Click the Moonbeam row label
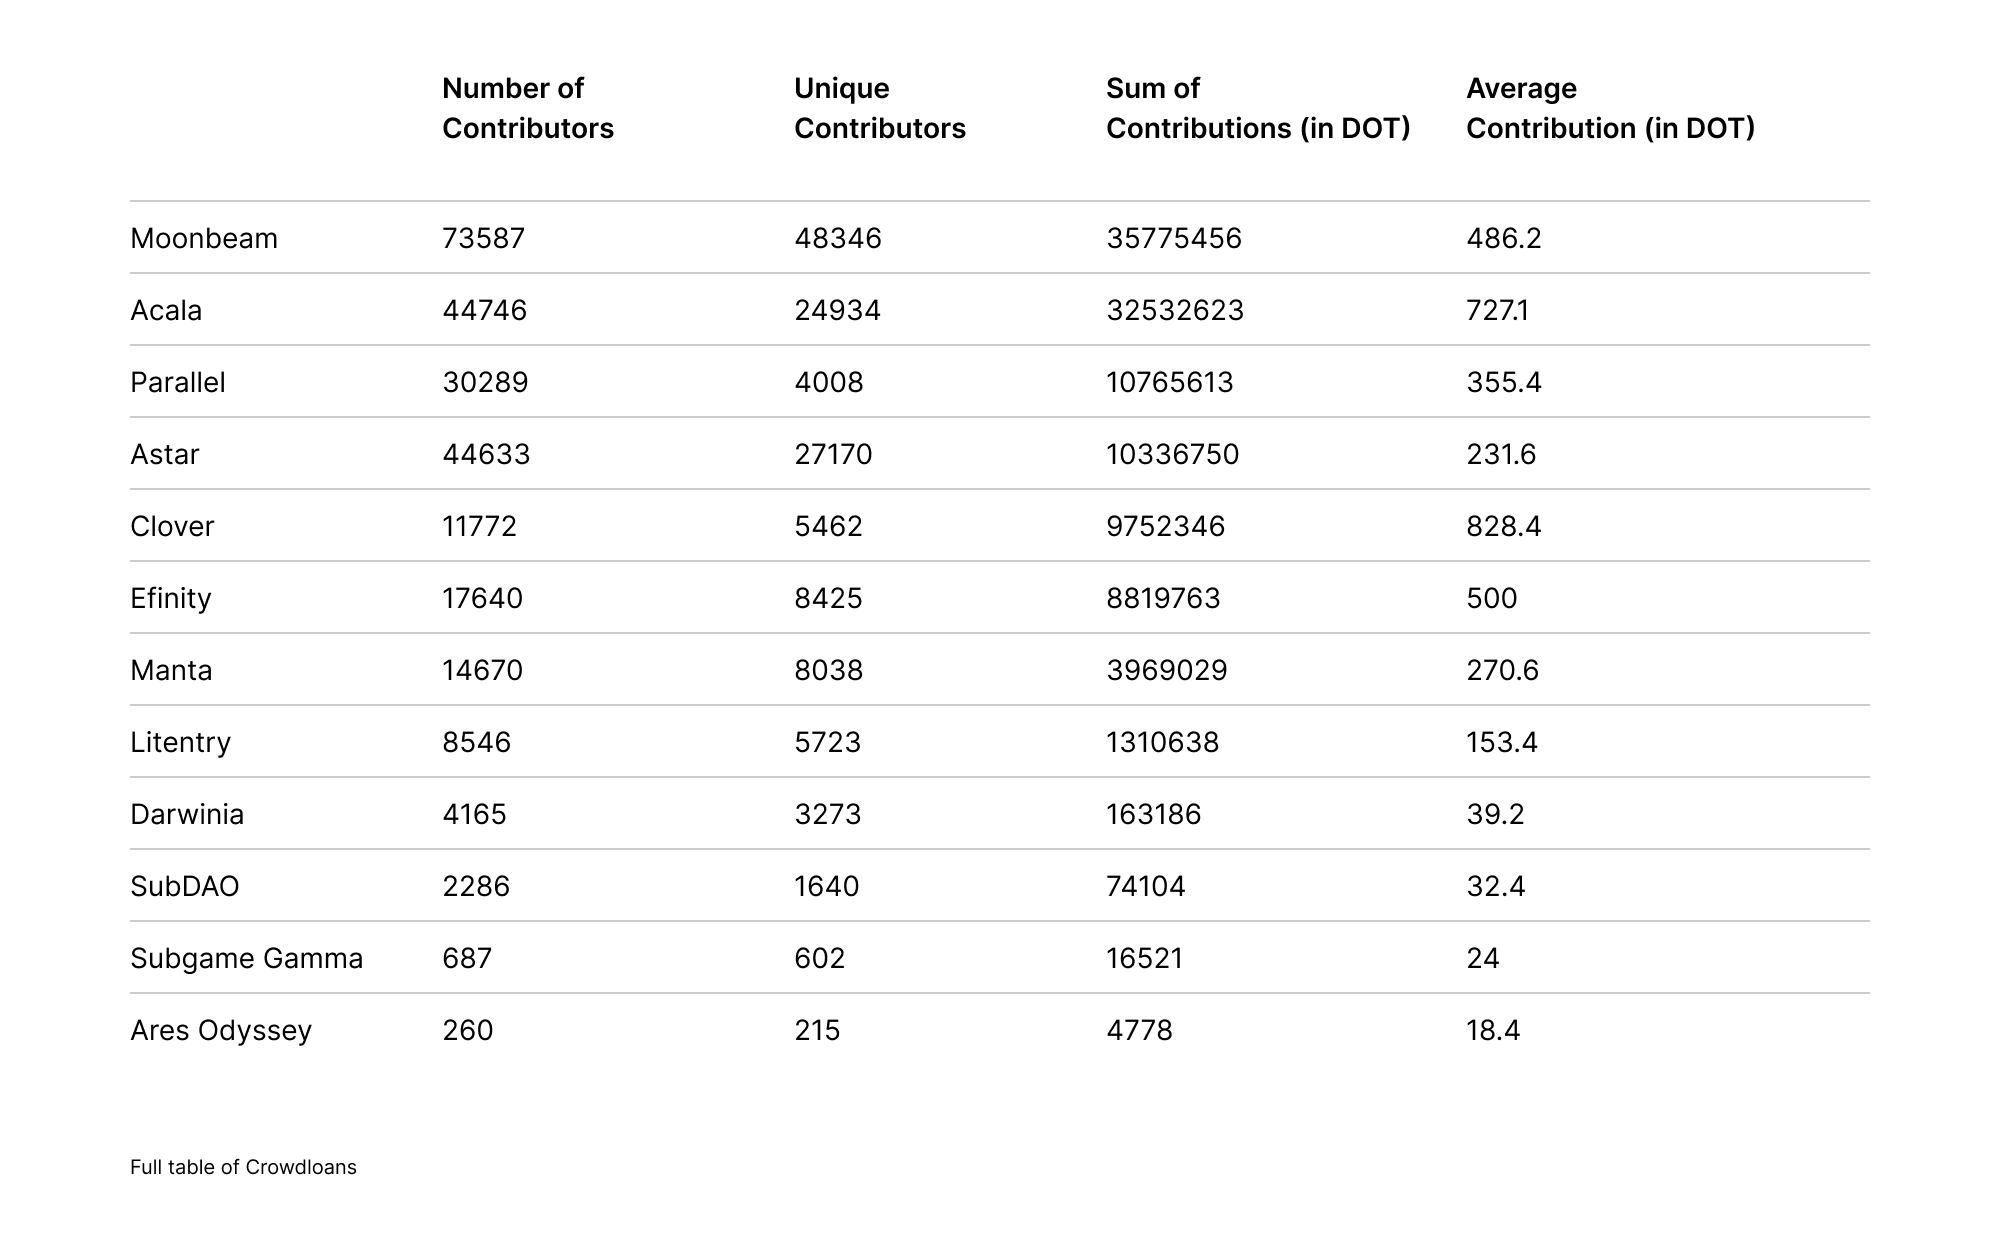Screen dimensions: 2000x1244 (204, 238)
